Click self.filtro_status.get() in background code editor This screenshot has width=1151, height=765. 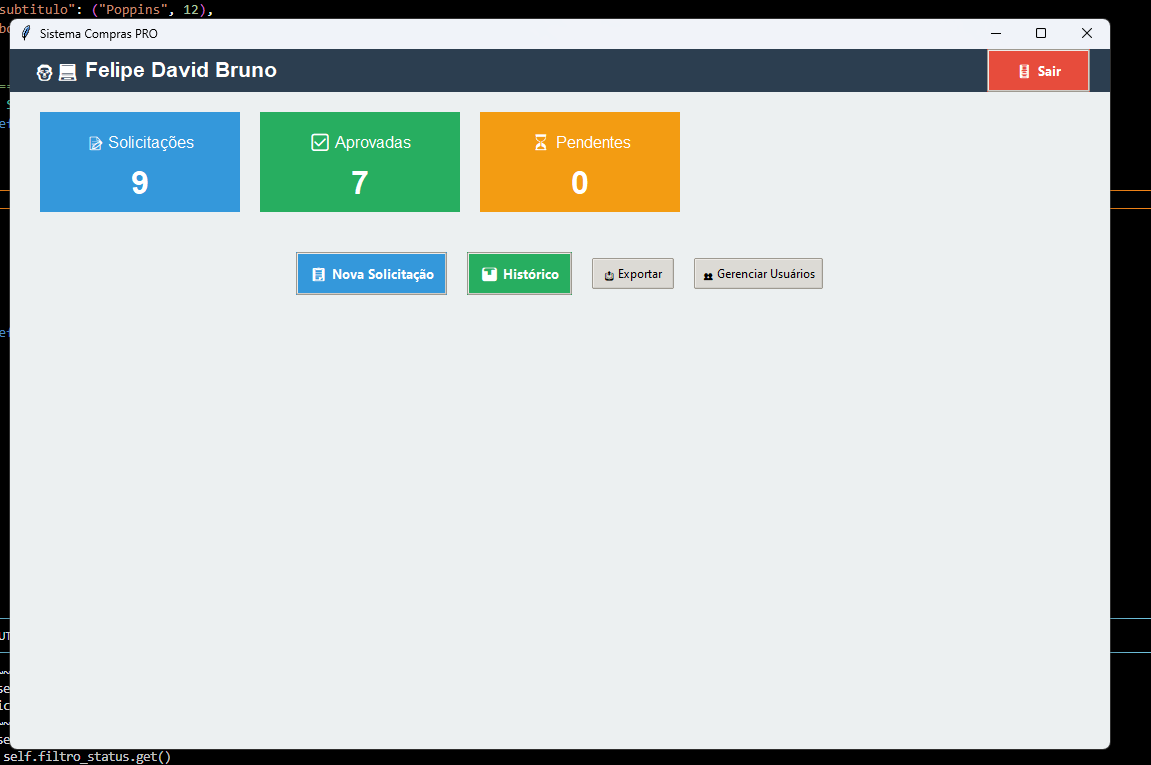(x=87, y=757)
